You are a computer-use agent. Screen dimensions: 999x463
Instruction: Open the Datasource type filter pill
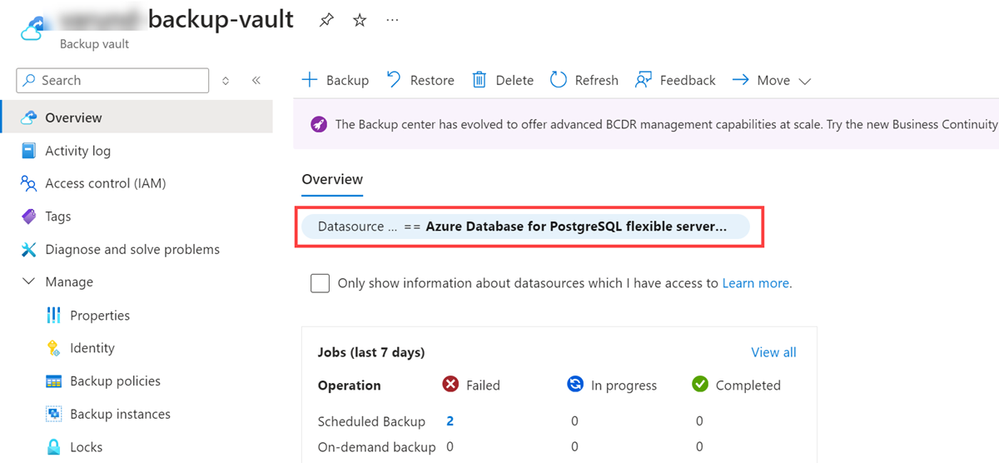point(526,227)
